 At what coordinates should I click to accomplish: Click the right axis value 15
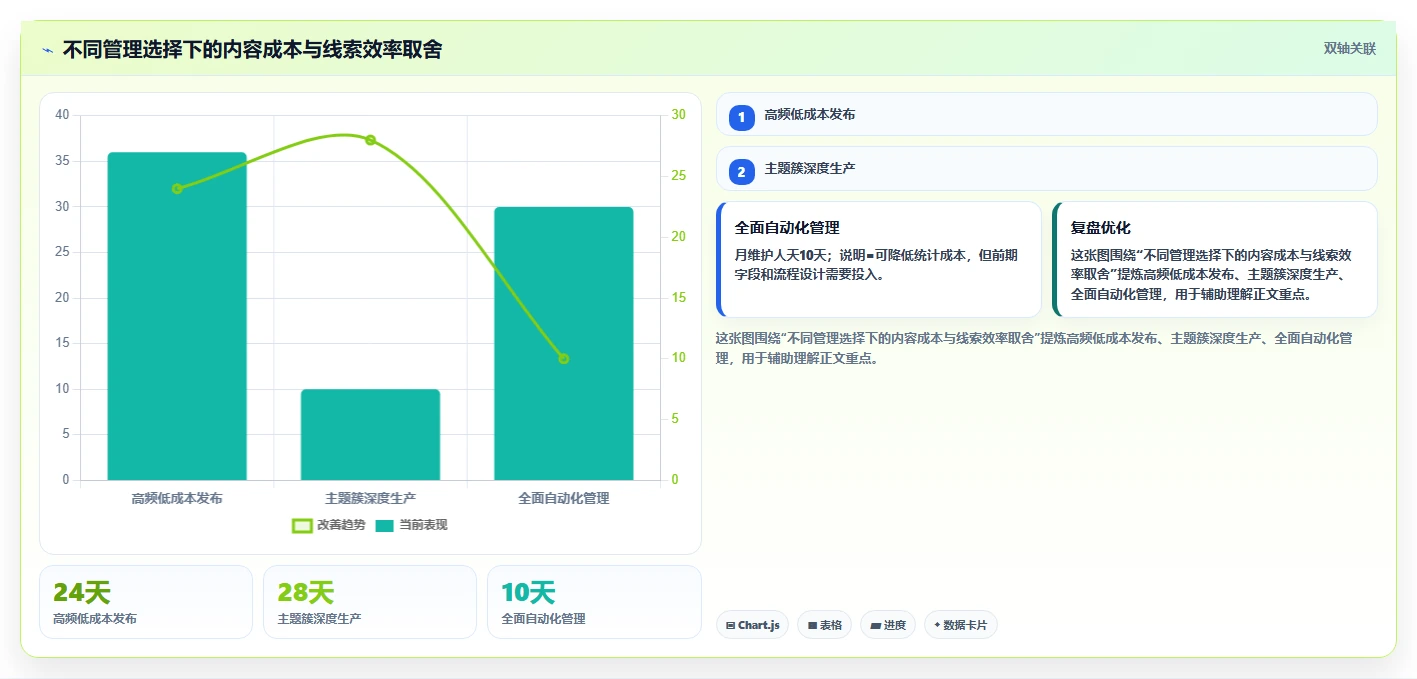pyautogui.click(x=679, y=298)
